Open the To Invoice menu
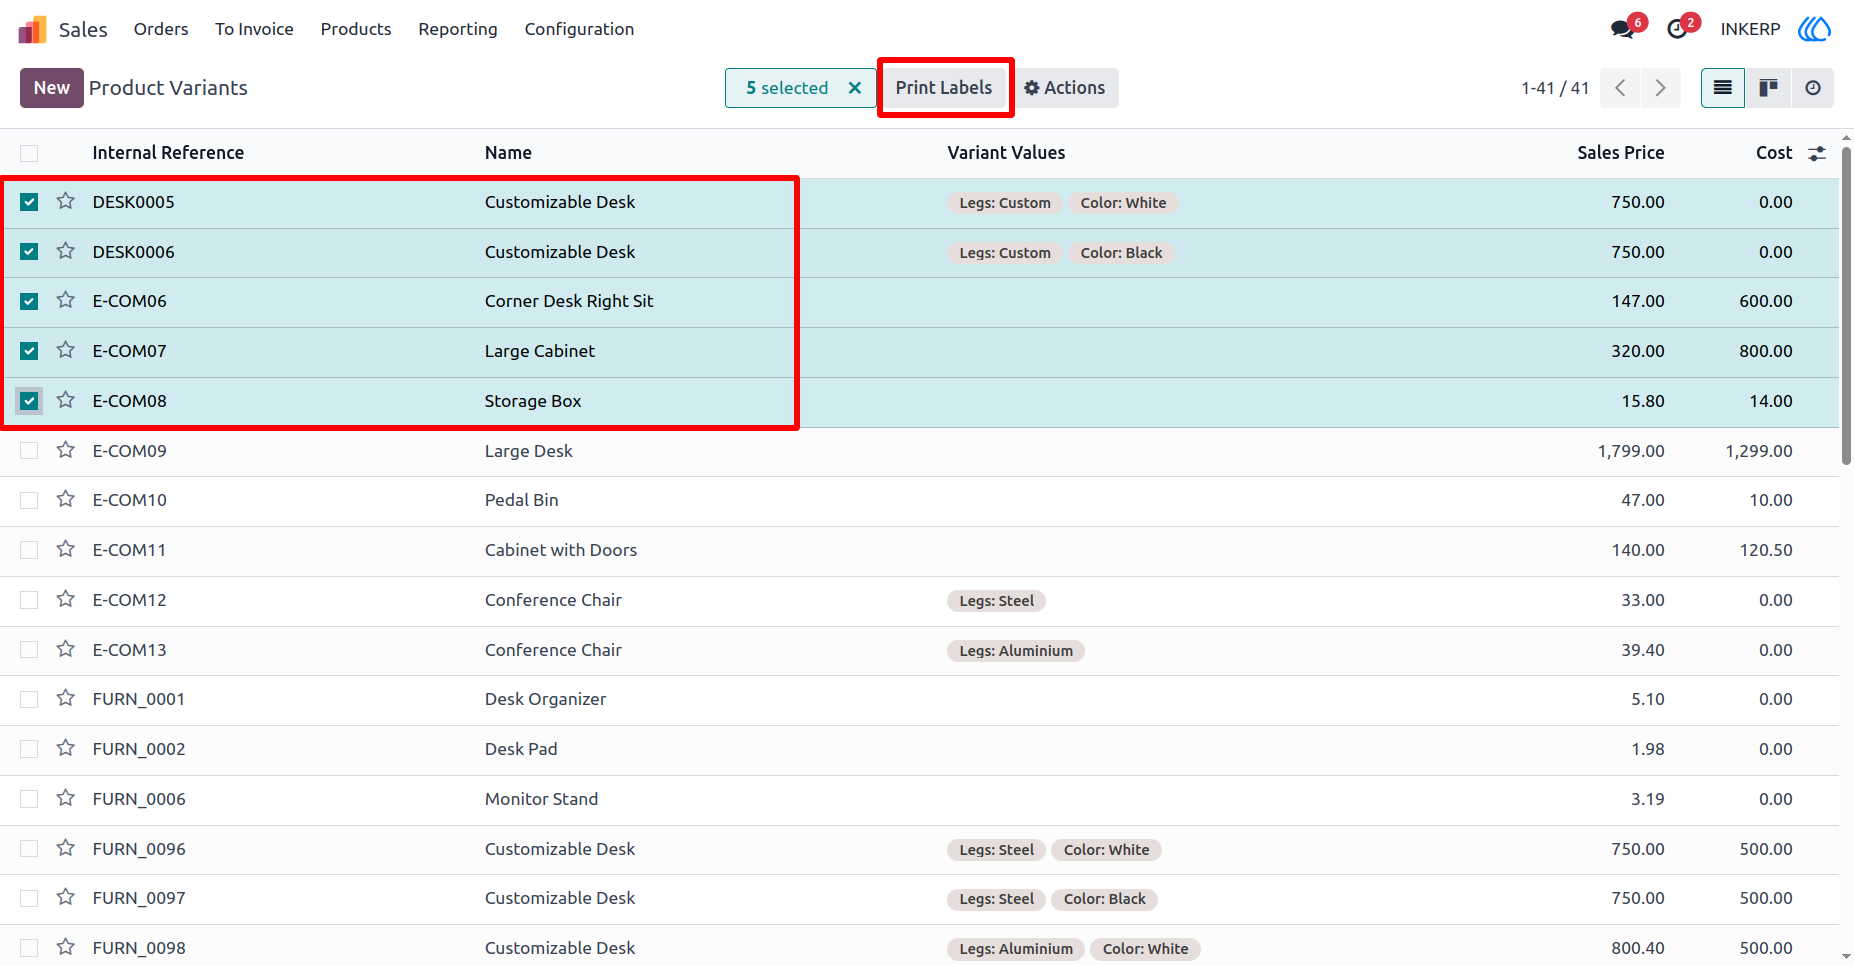Image resolution: width=1854 pixels, height=966 pixels. (254, 29)
